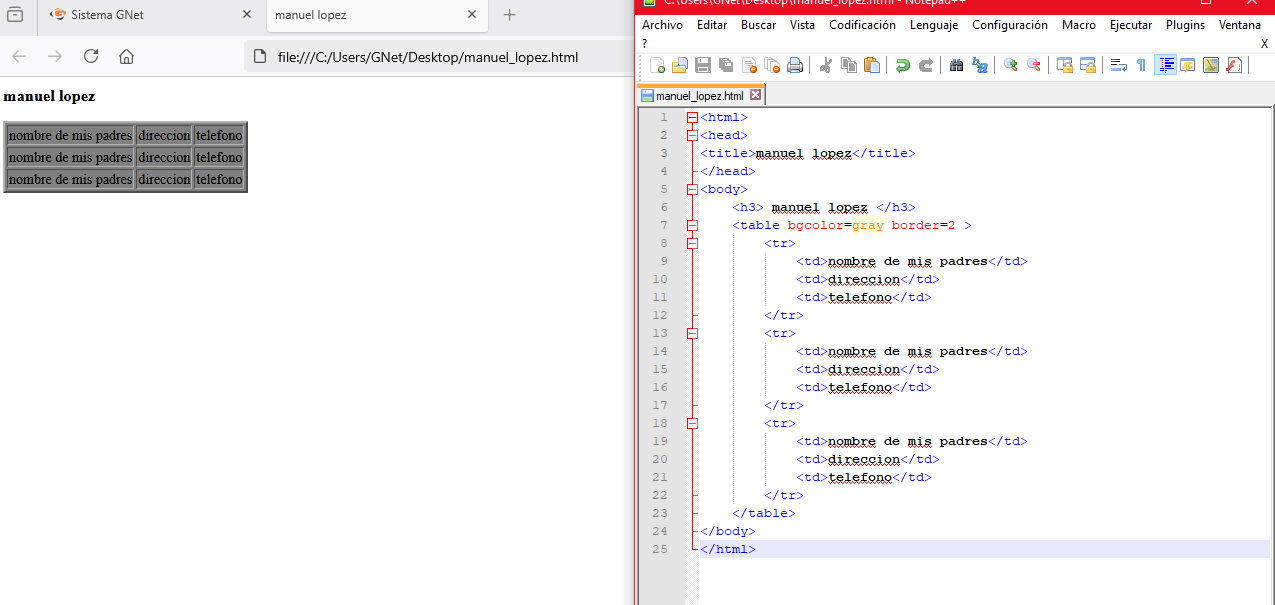Click the Paste clipboard icon
Image resolution: width=1275 pixels, height=605 pixels.
[872, 65]
